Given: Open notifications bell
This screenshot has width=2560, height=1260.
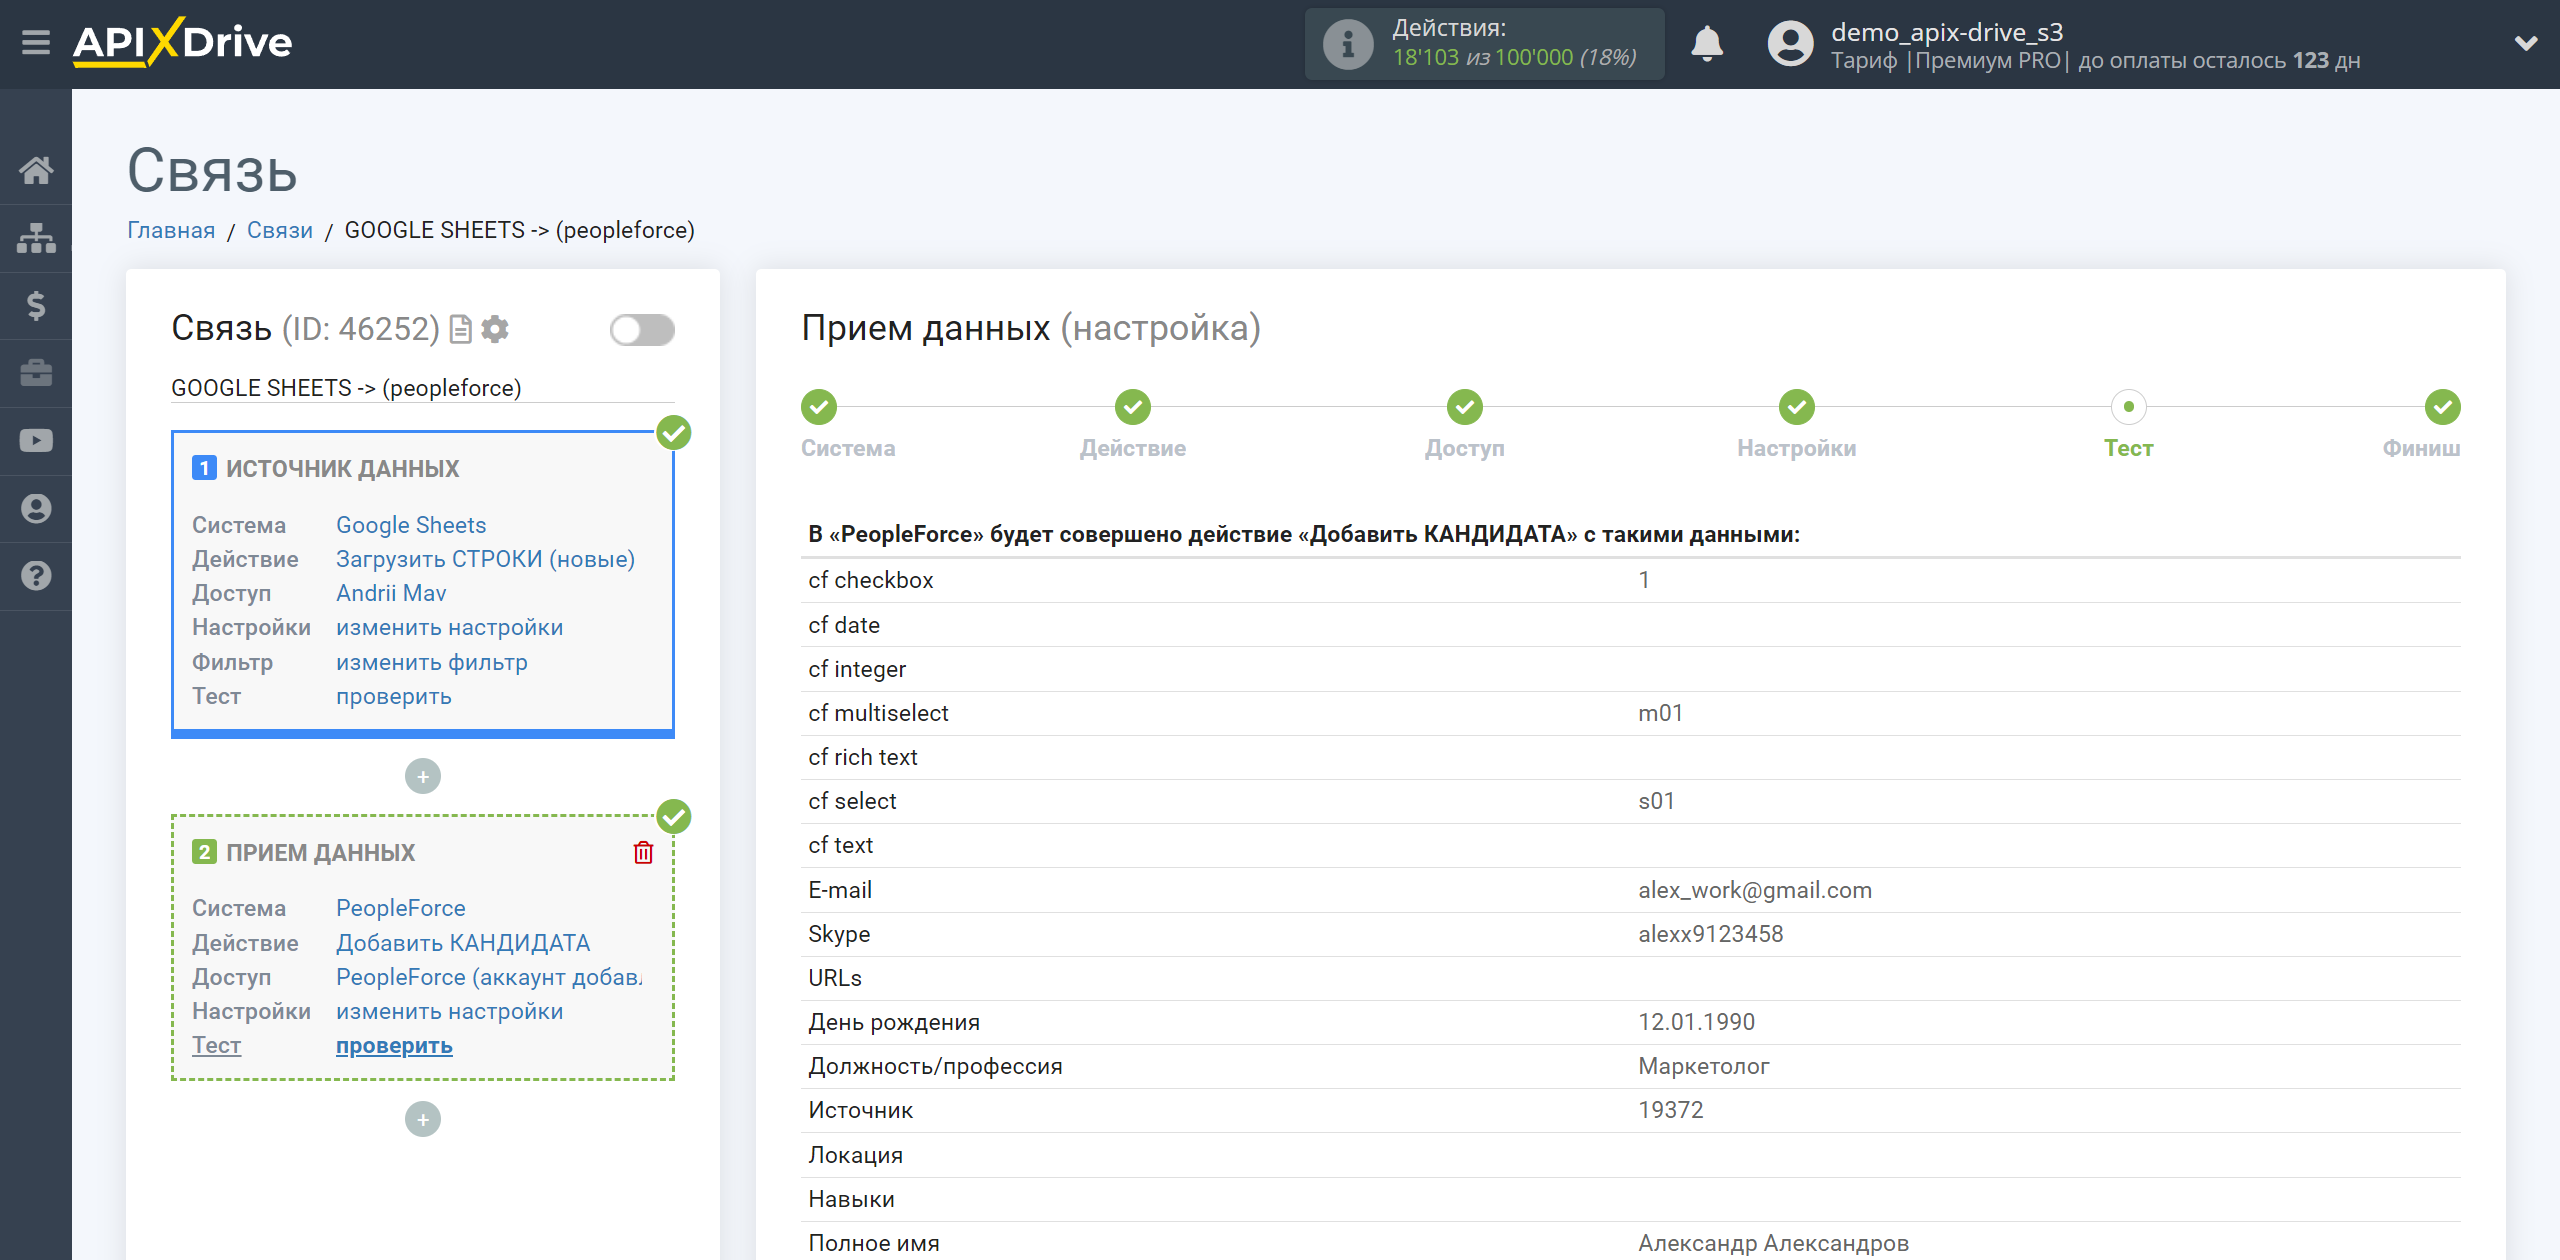Looking at the screenshot, I should pos(1707,44).
